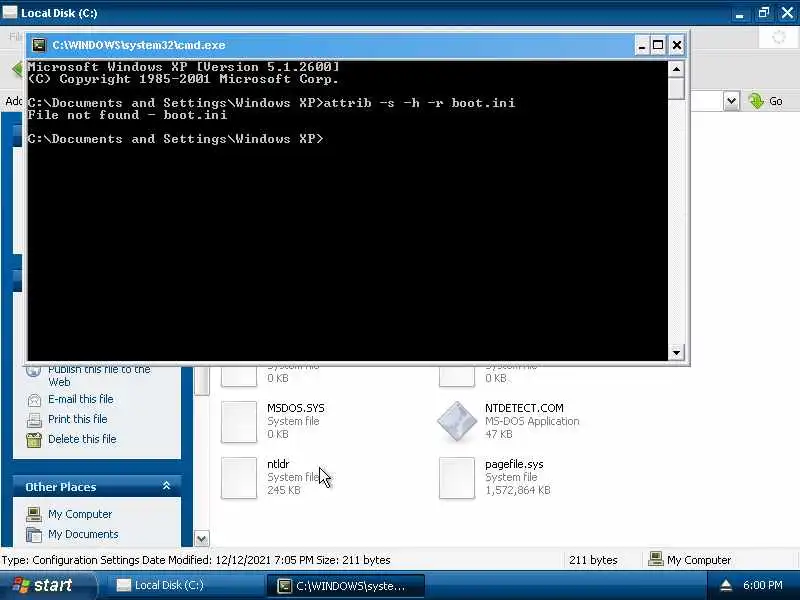Switch to cmd.exe taskbar button
The width and height of the screenshot is (800, 600).
click(345, 586)
